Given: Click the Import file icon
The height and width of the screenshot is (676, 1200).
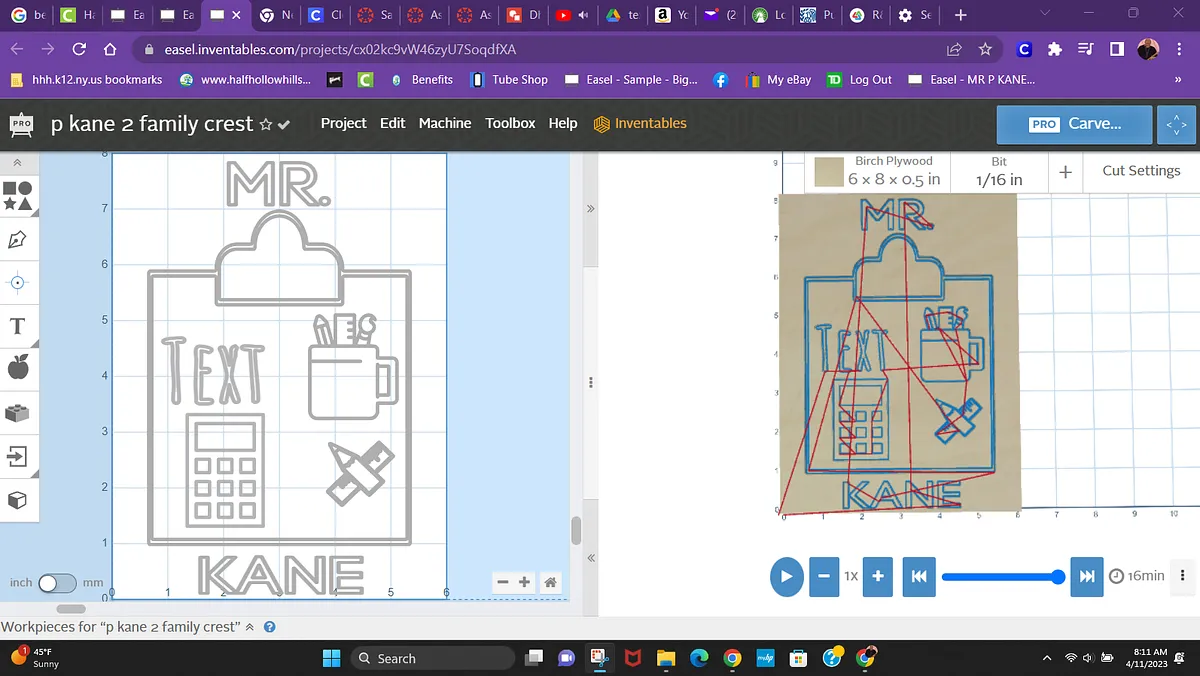Looking at the screenshot, I should tap(18, 456).
